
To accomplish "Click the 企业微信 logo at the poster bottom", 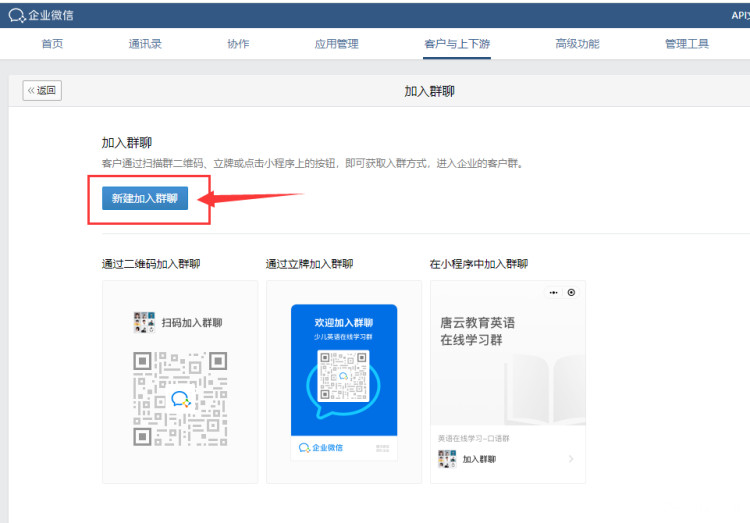I will click(x=321, y=447).
